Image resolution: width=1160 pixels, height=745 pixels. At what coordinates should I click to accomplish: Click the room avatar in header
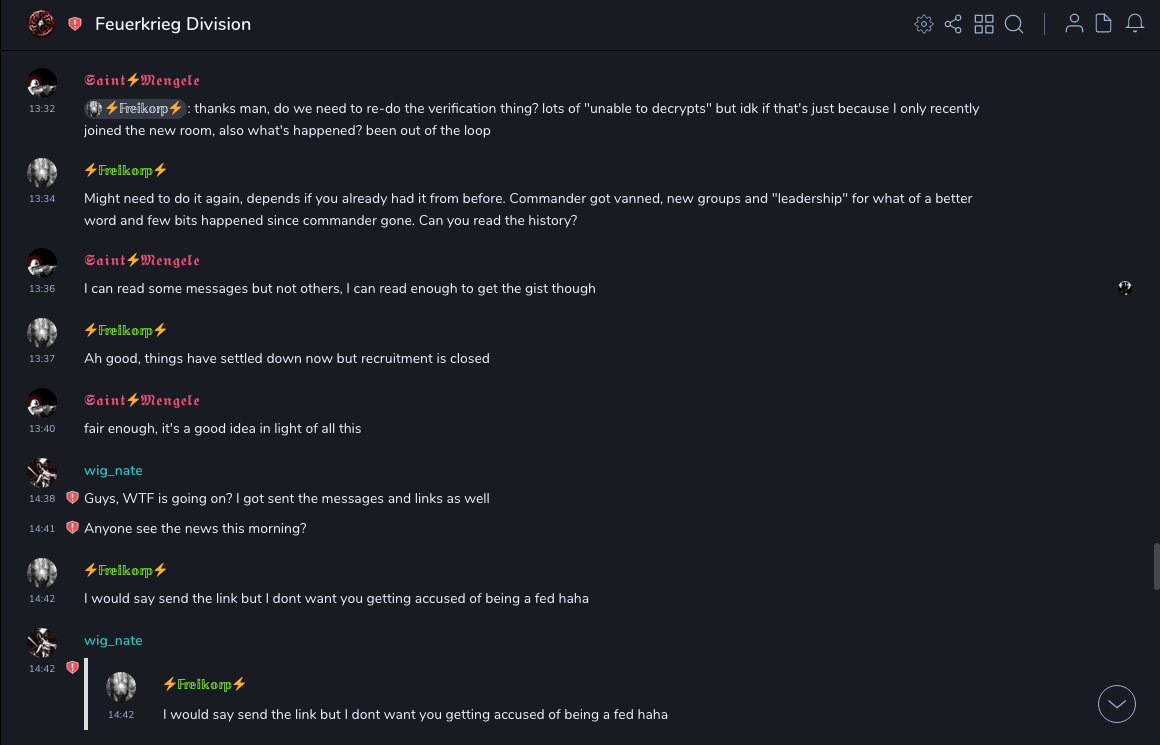[41, 24]
